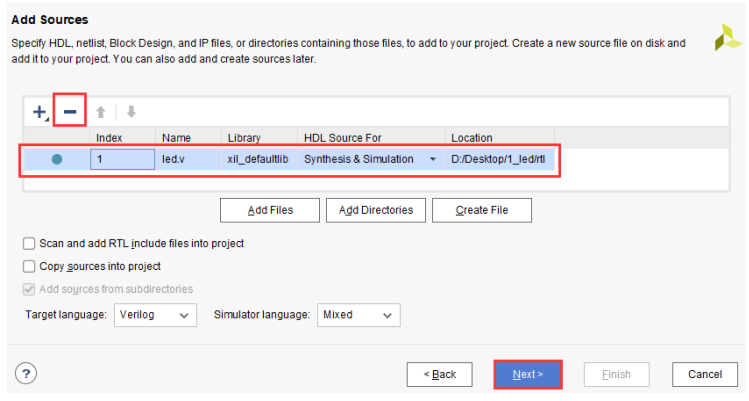Click the HDL Source For column header
Screen dimensions: 749x401
371,137
